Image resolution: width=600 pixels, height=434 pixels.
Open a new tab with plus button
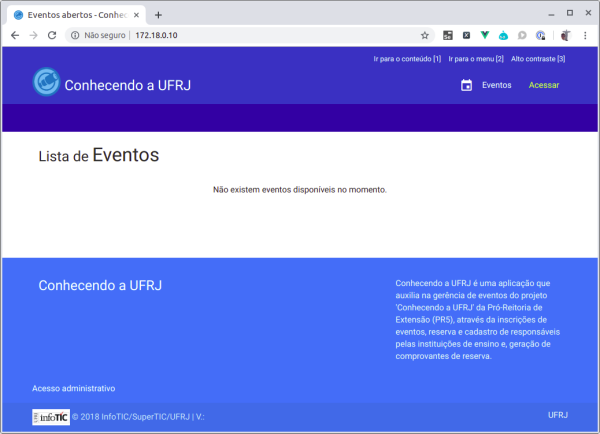pos(158,15)
